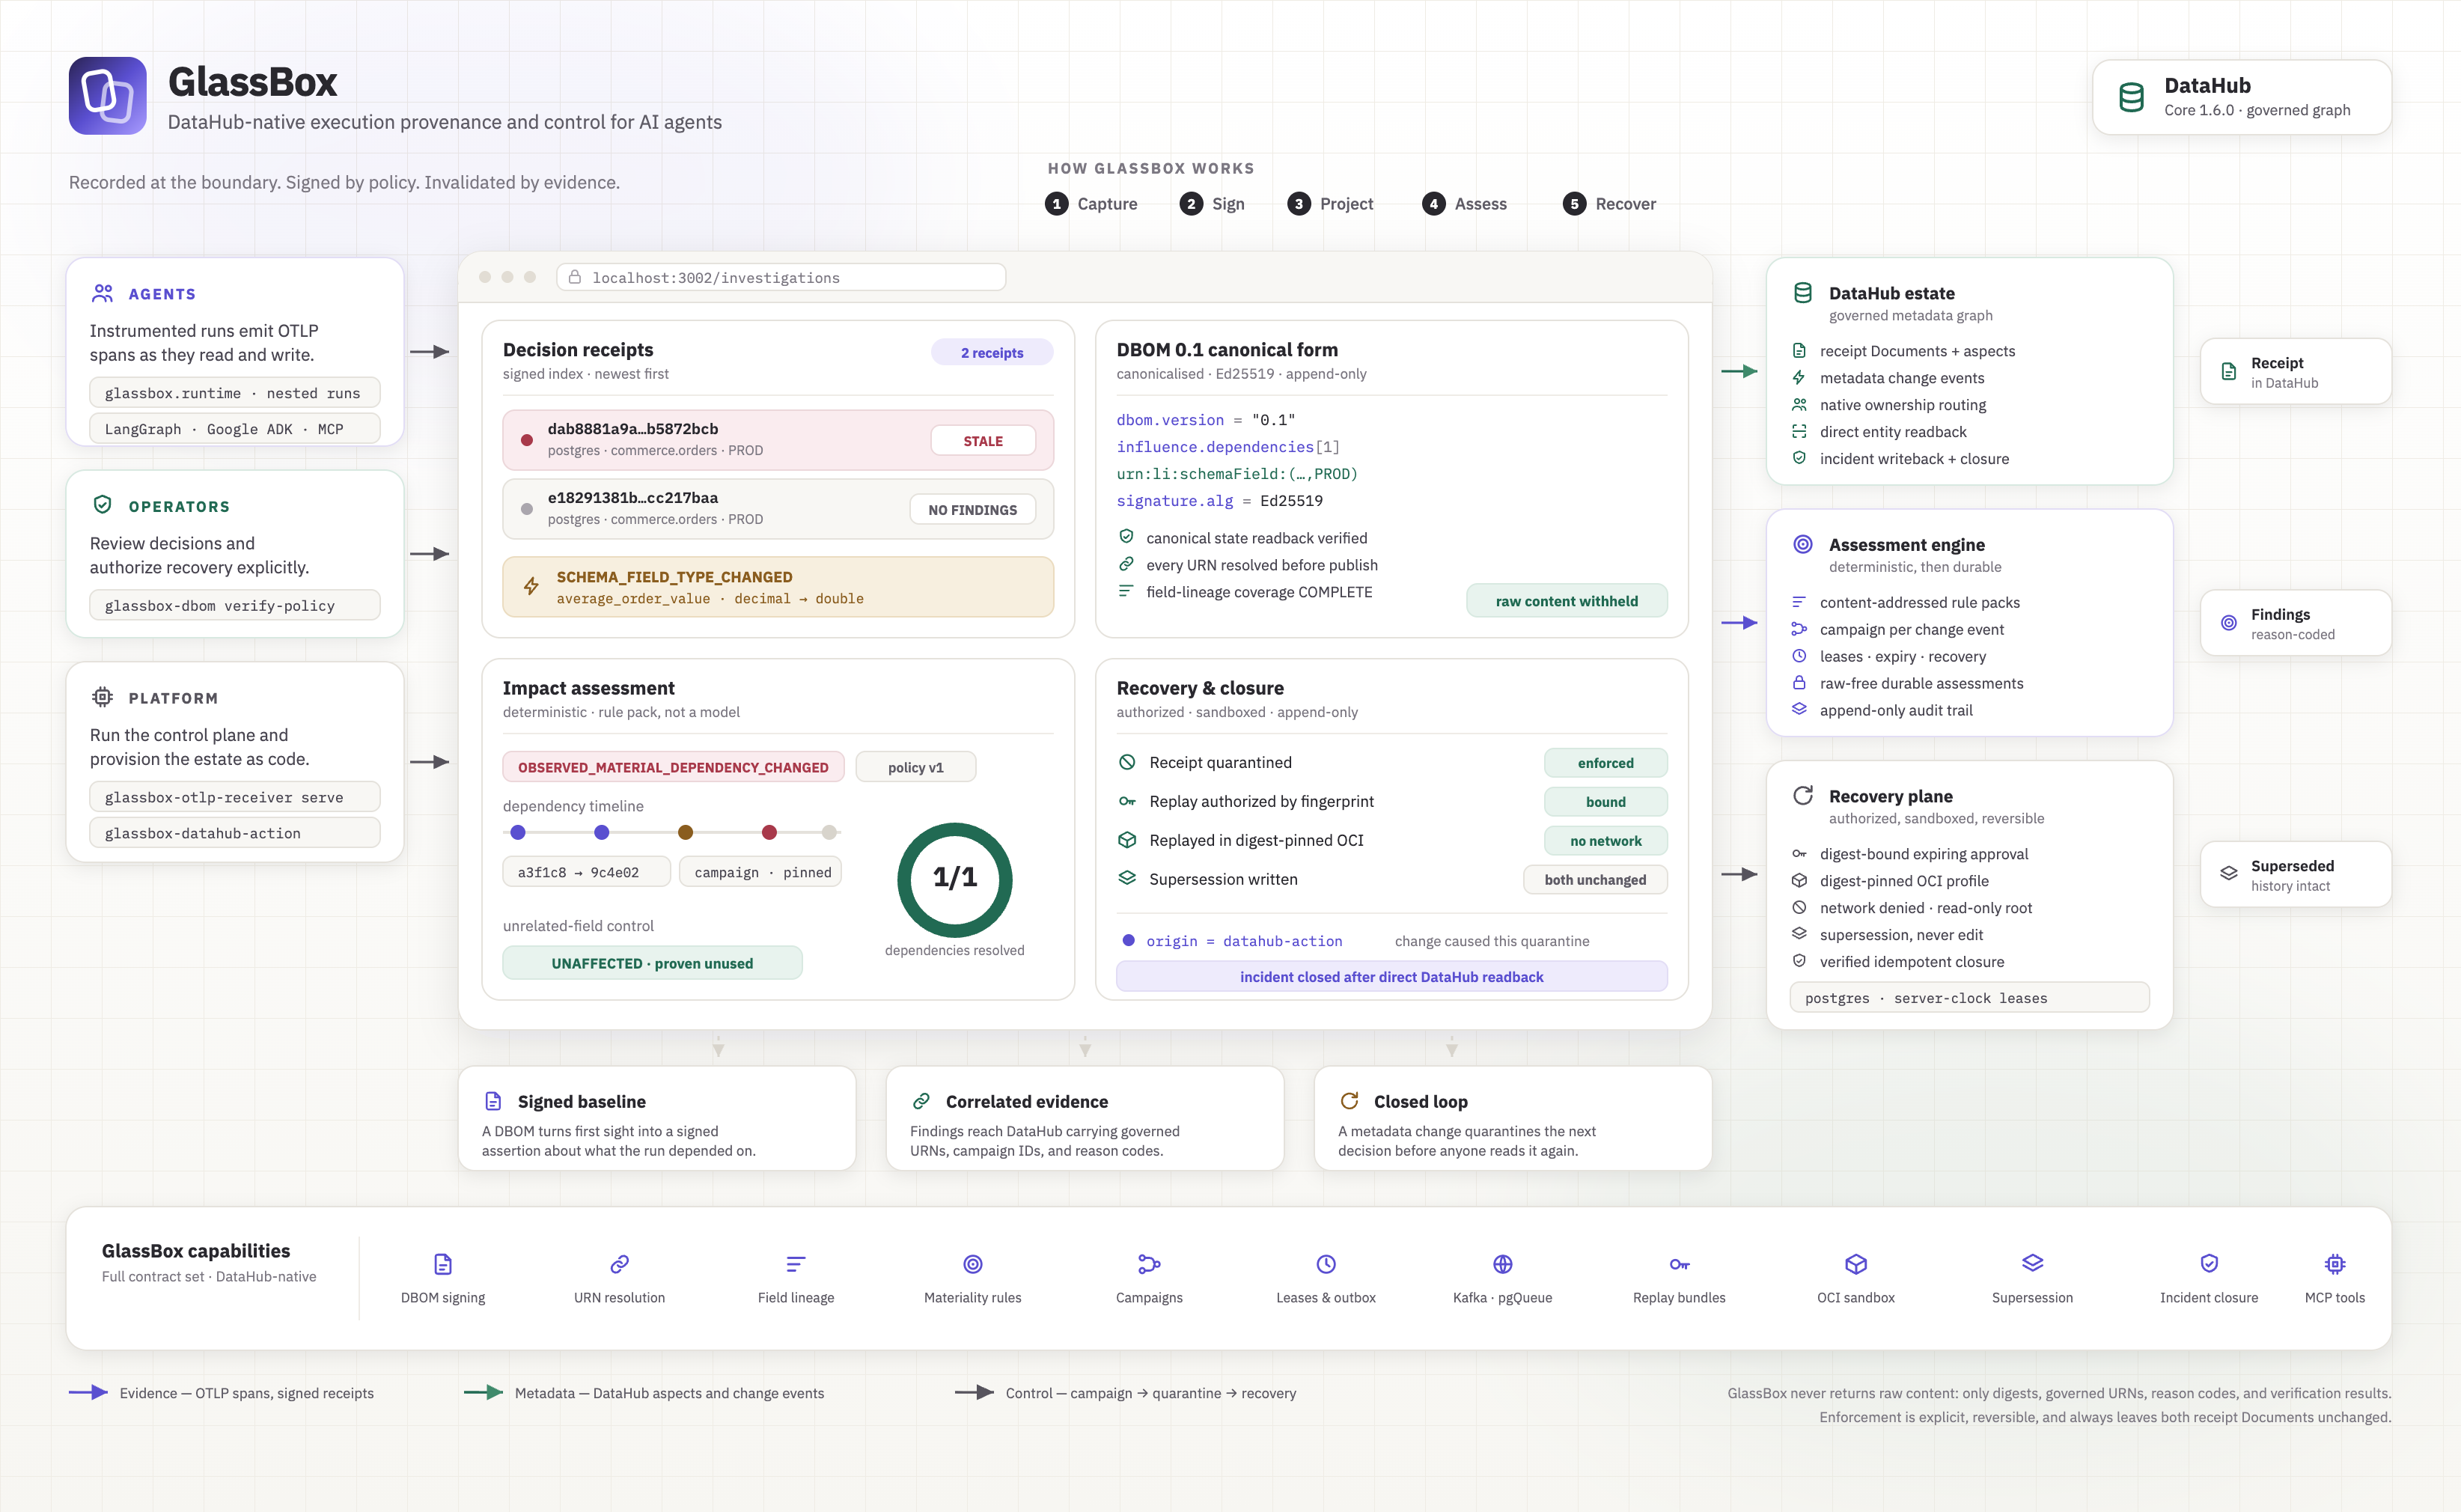
Task: Click the Assessment engine target icon
Action: (1803, 544)
